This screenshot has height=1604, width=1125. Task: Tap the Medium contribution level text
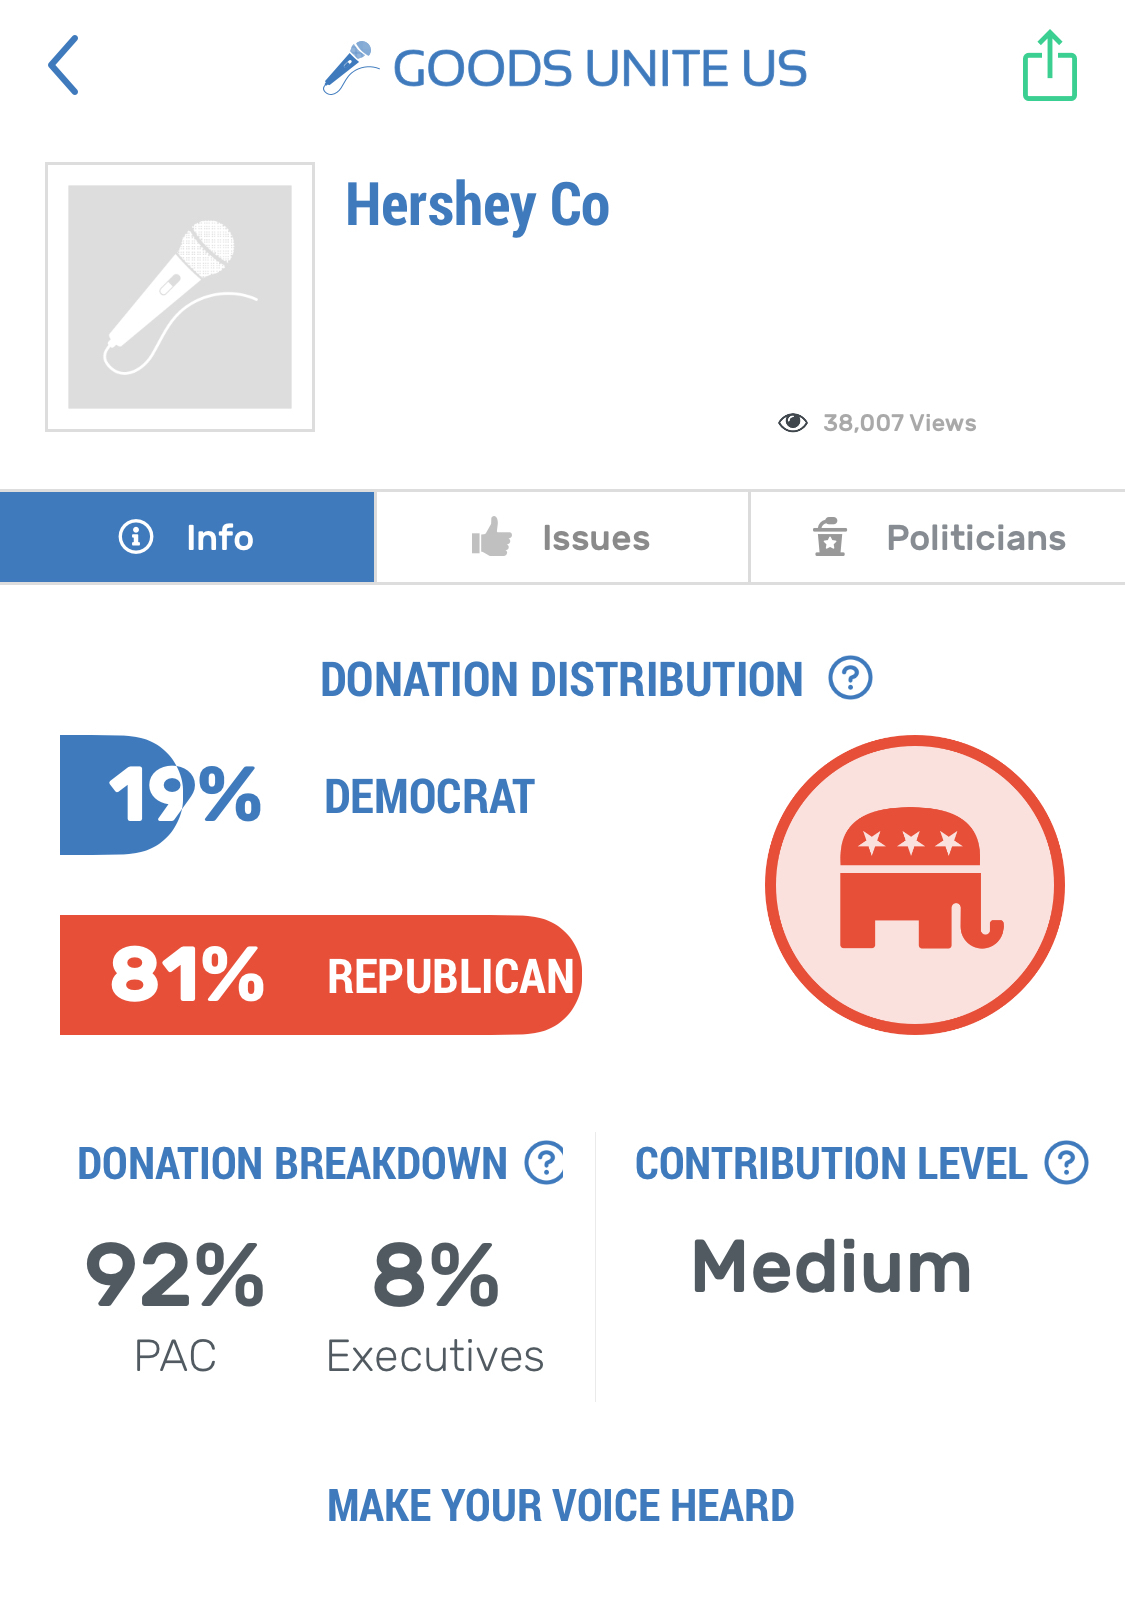[x=831, y=1267]
